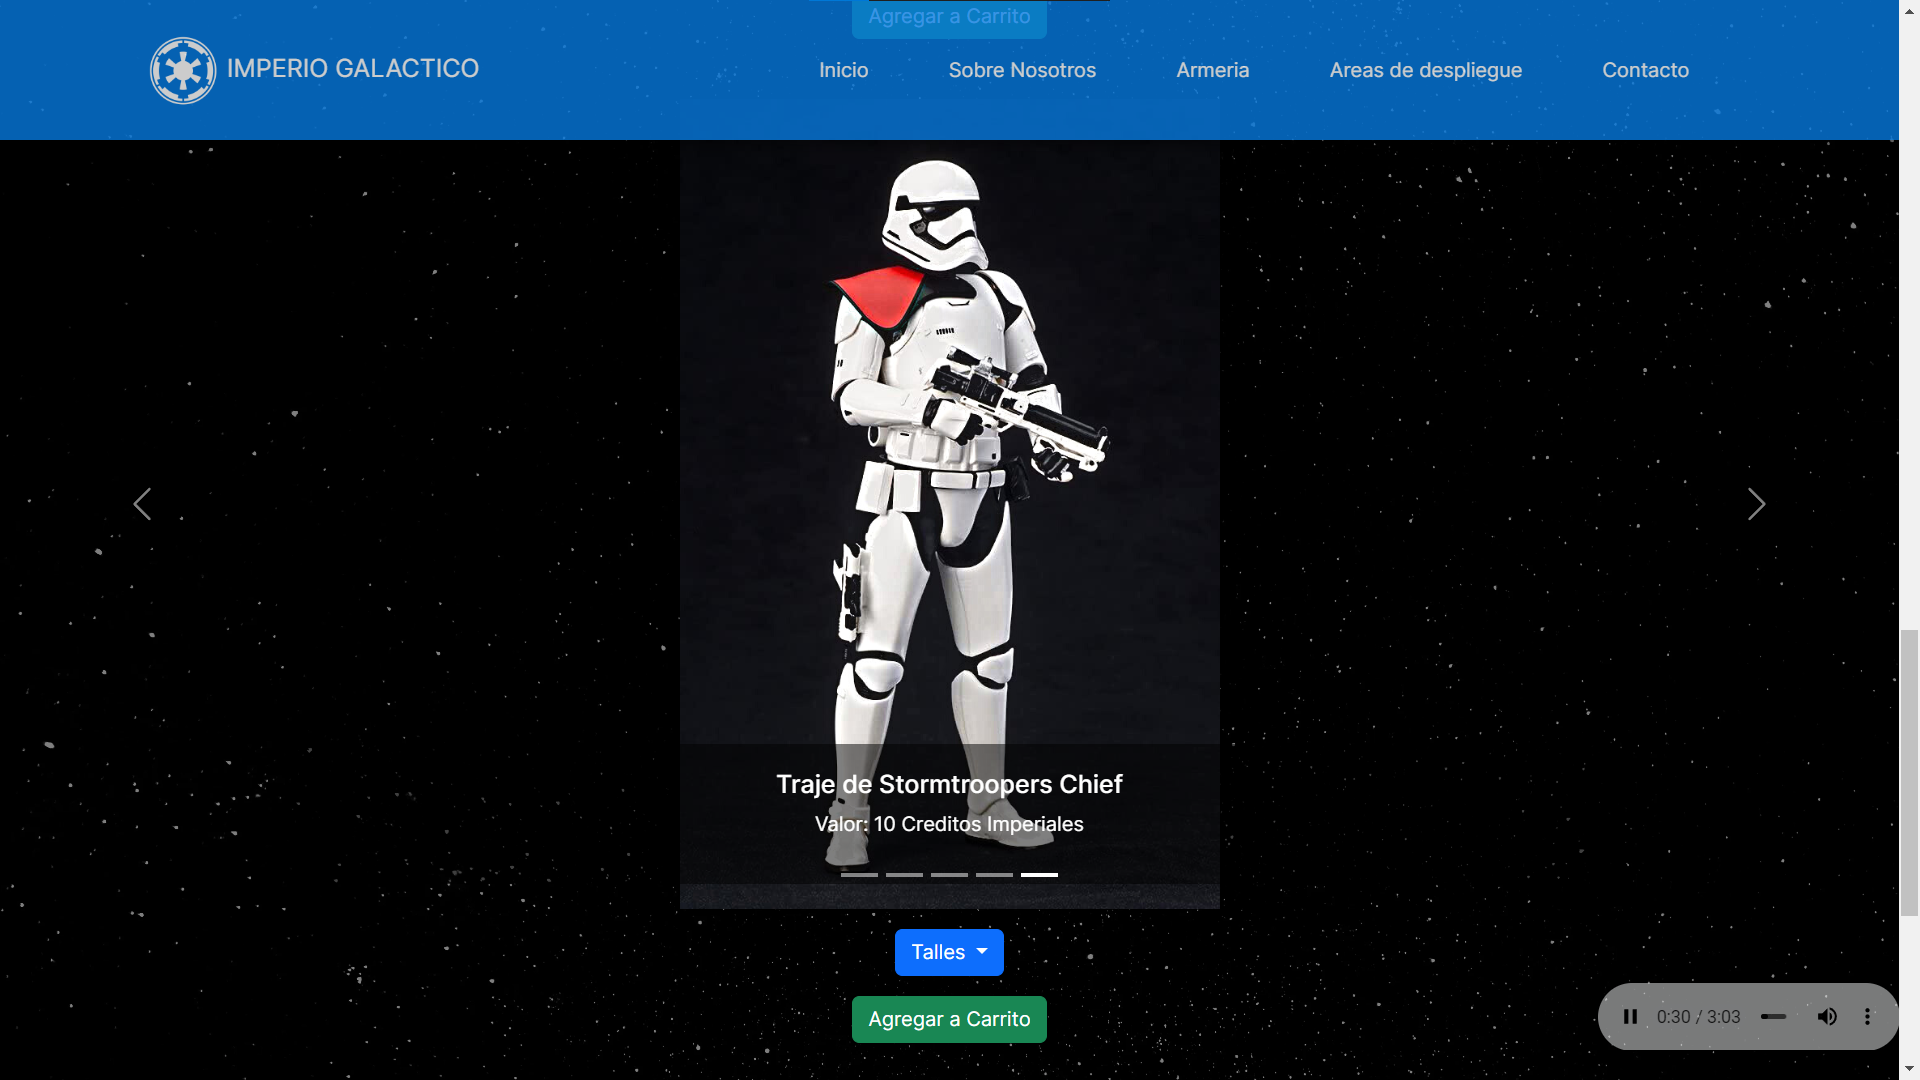The width and height of the screenshot is (1920, 1080).
Task: Select fourth carousel indicator bar
Action: click(994, 875)
